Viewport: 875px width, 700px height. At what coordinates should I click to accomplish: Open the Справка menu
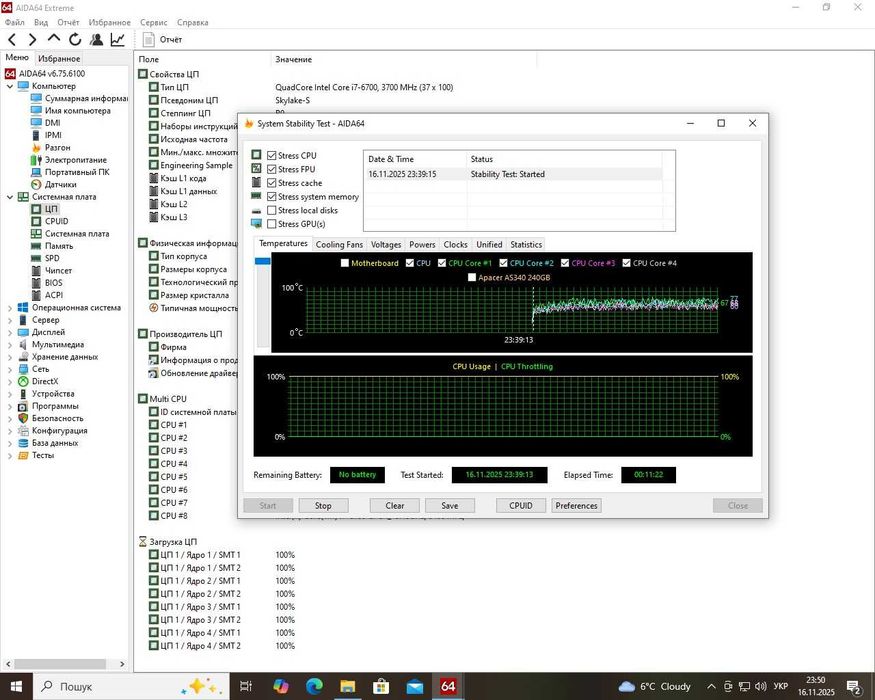(193, 22)
